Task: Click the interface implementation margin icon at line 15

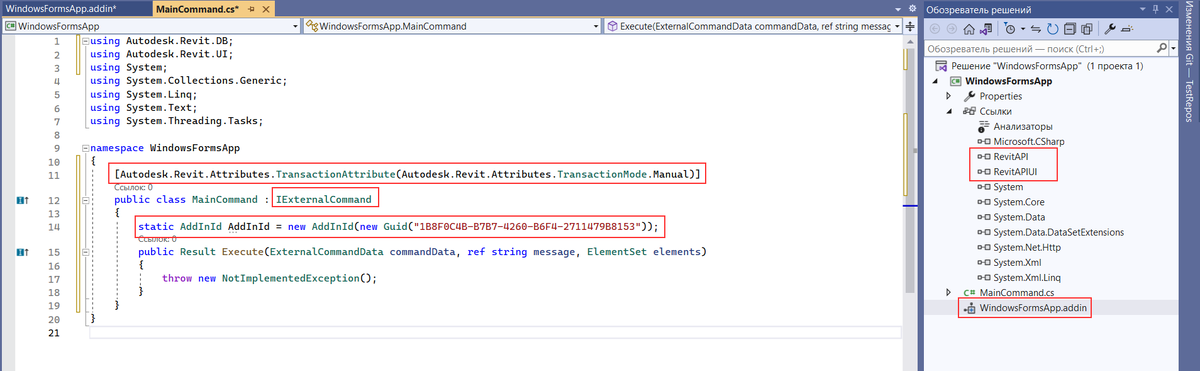Action: click(22, 252)
